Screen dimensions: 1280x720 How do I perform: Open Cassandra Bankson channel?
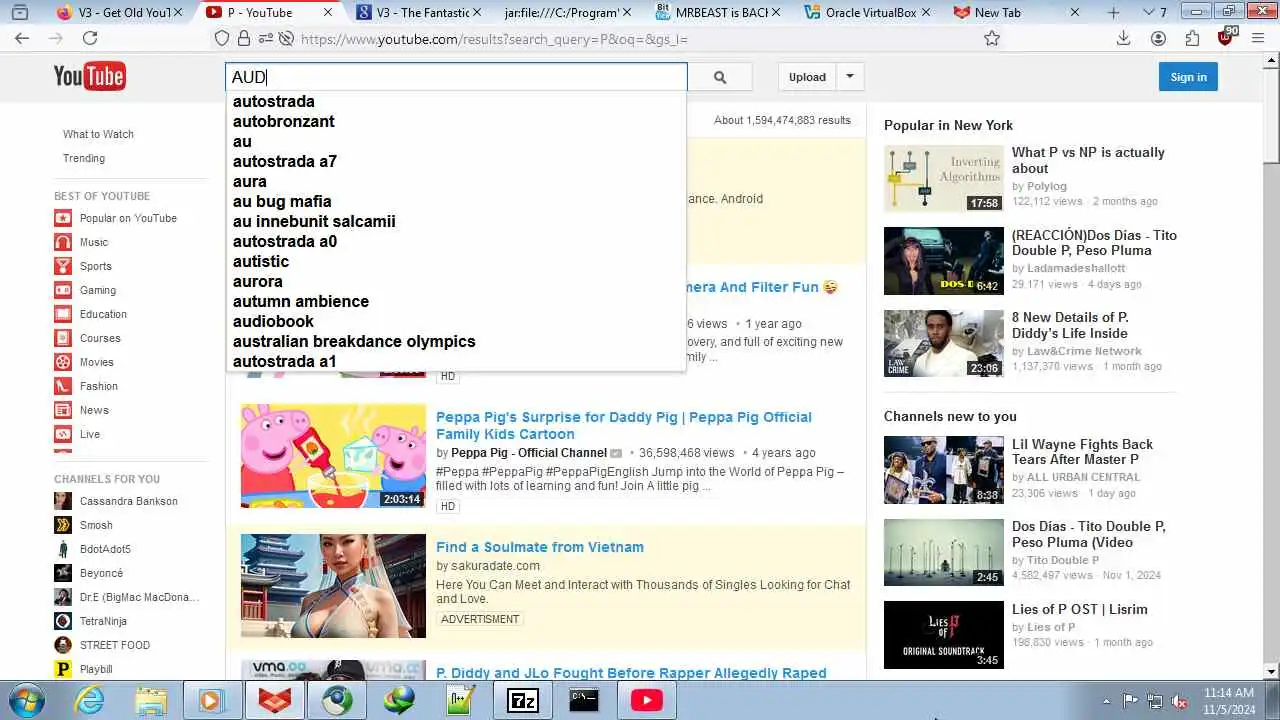tap(128, 501)
